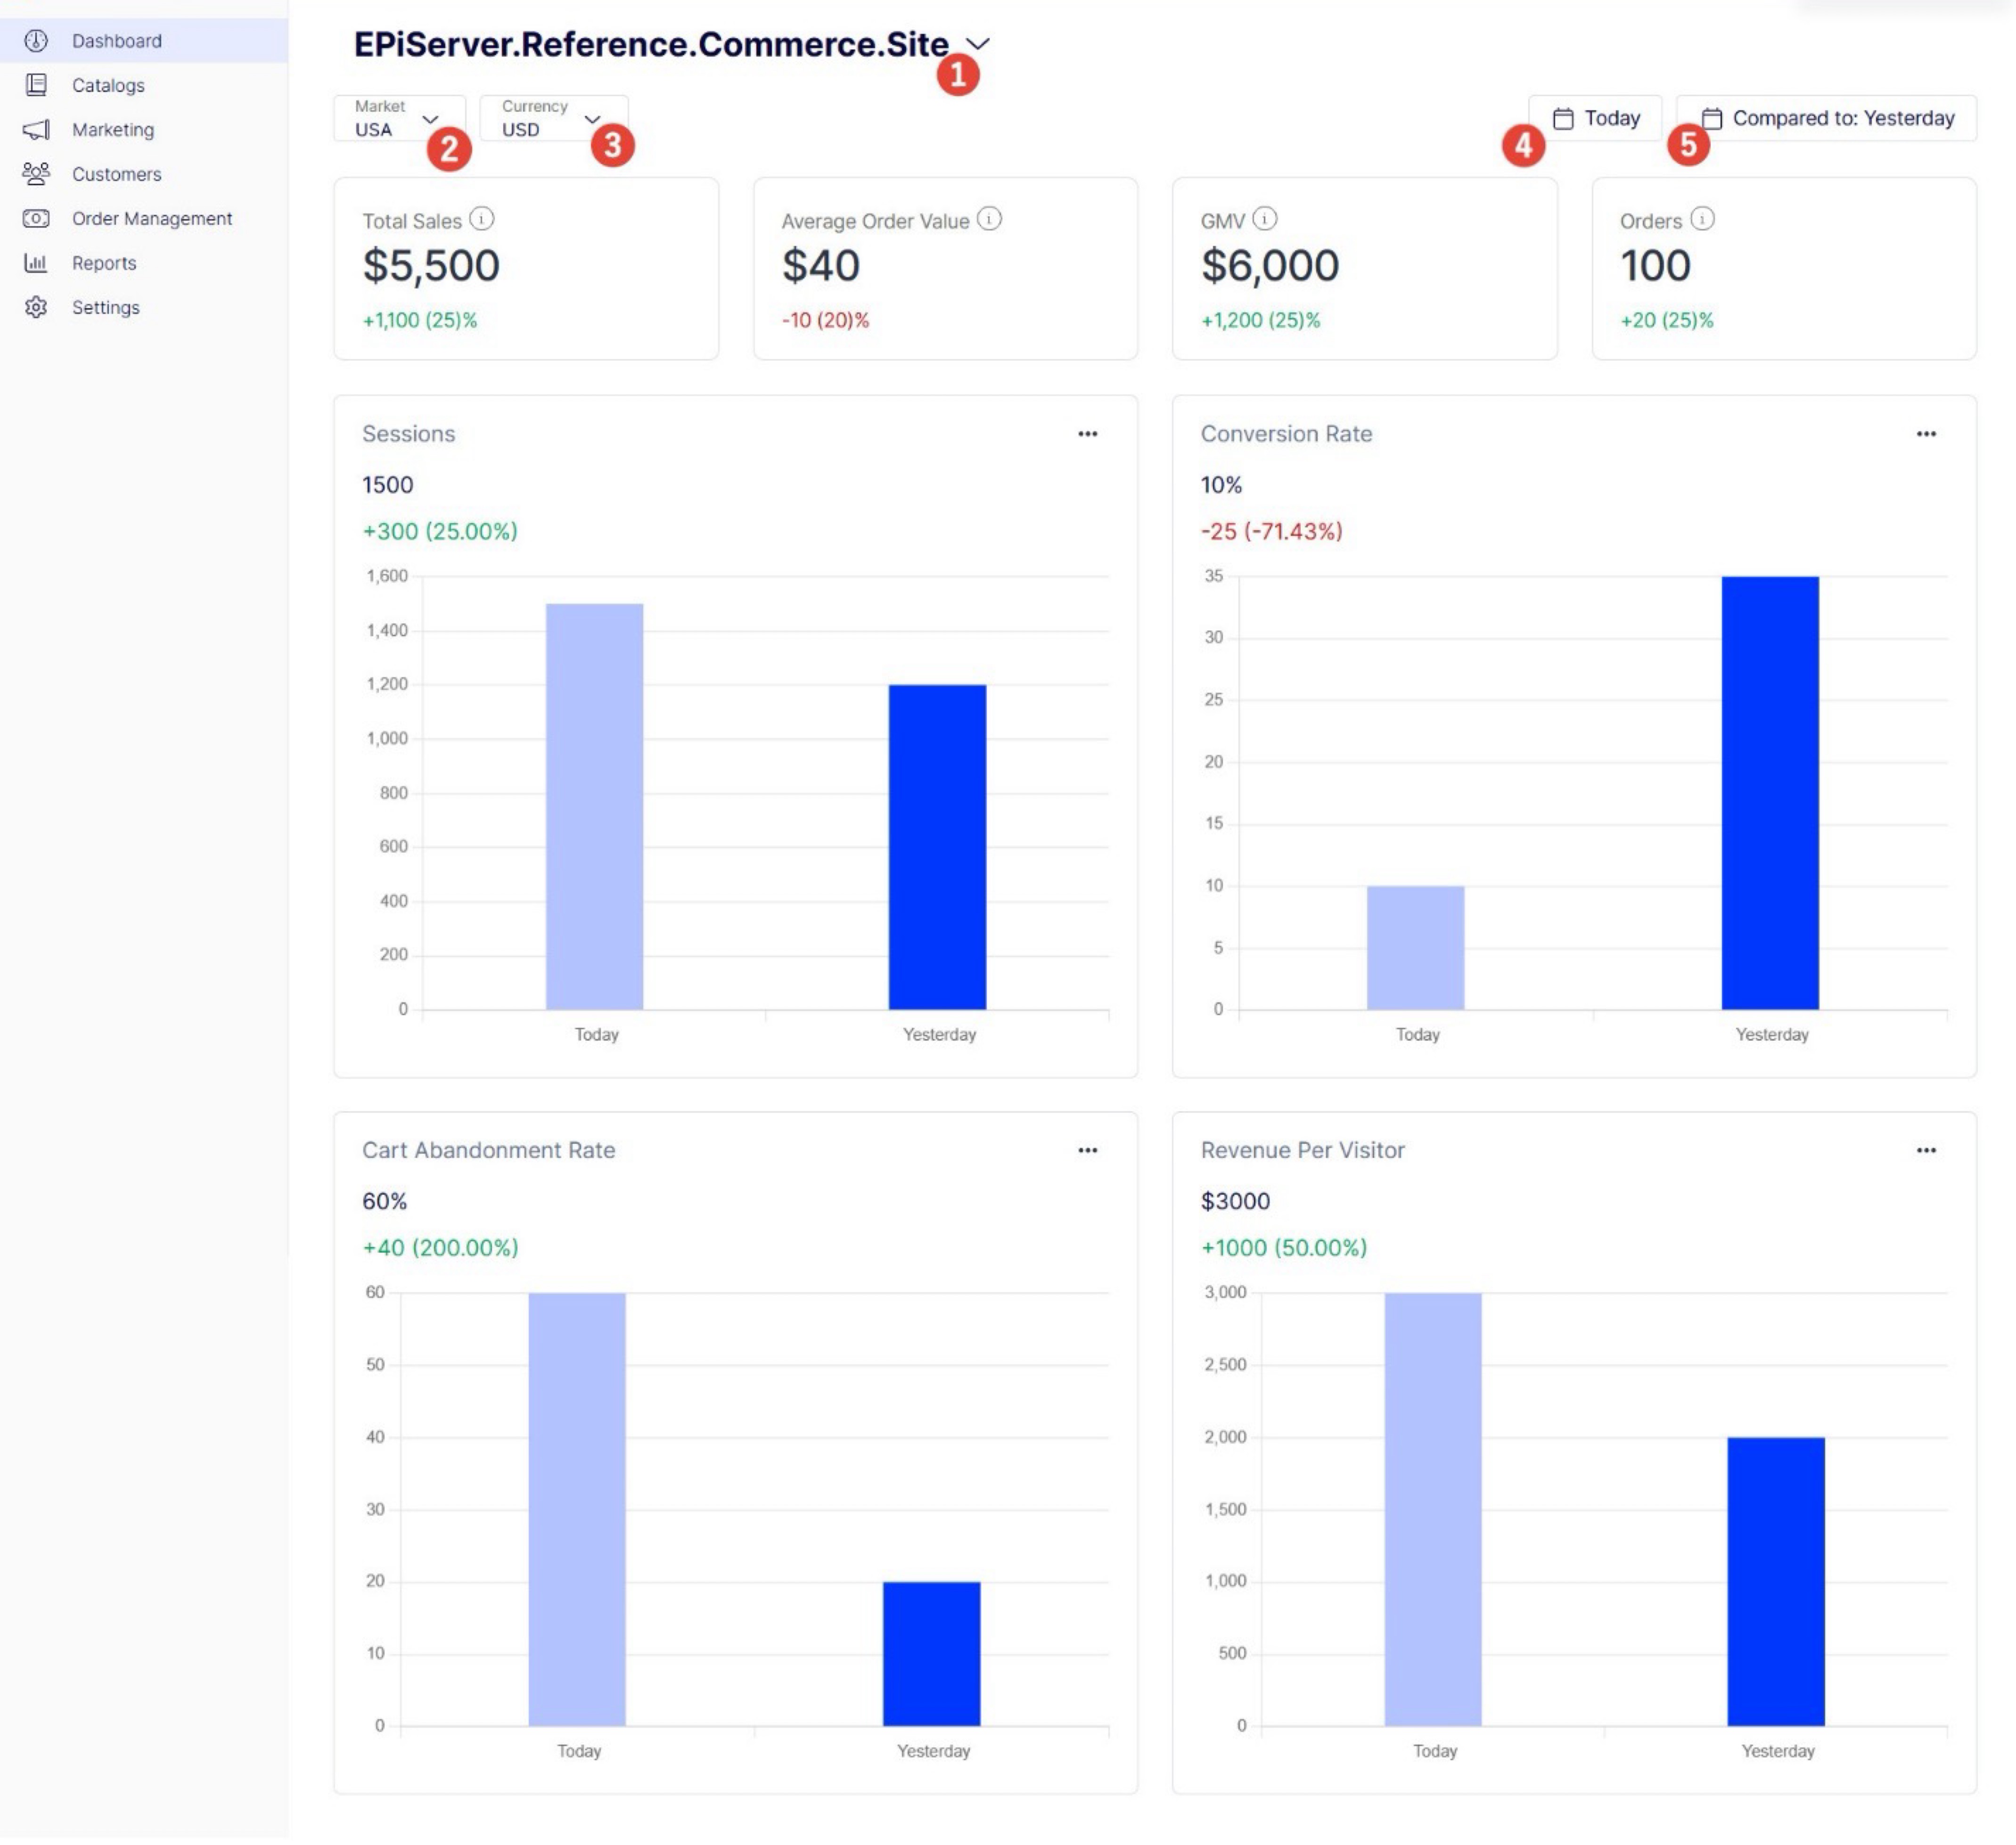
Task: Click the calendar icon beside Today
Action: tap(1563, 119)
